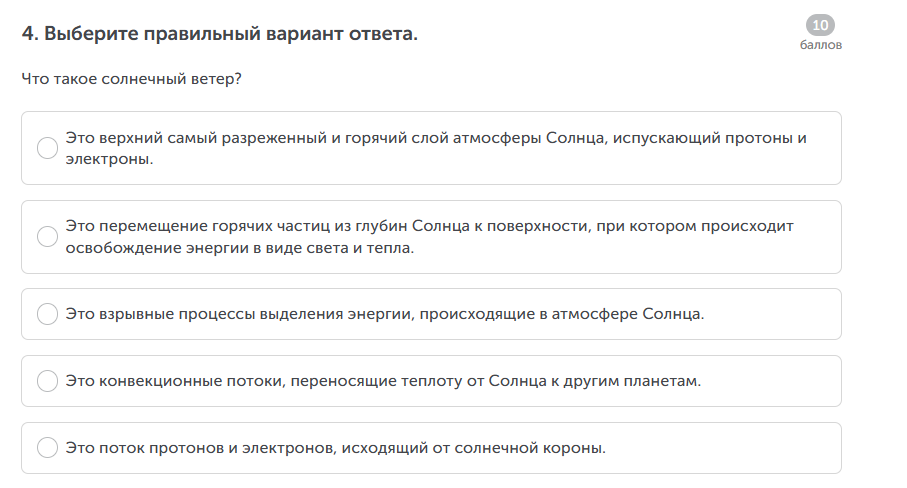The height and width of the screenshot is (488, 907).
Task: Pick the convection flows answer radio button
Action: 47,381
